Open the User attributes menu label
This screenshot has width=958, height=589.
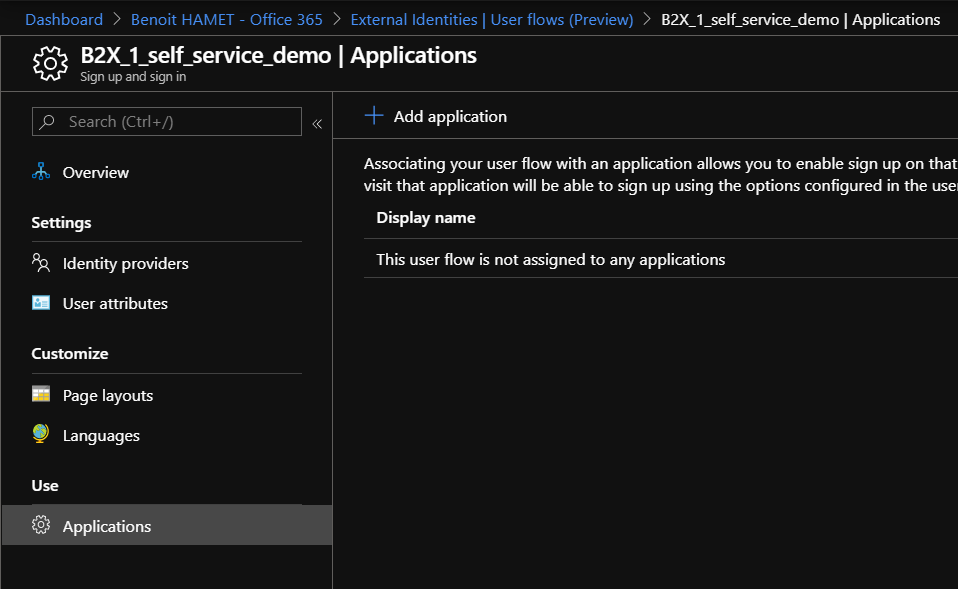(115, 304)
